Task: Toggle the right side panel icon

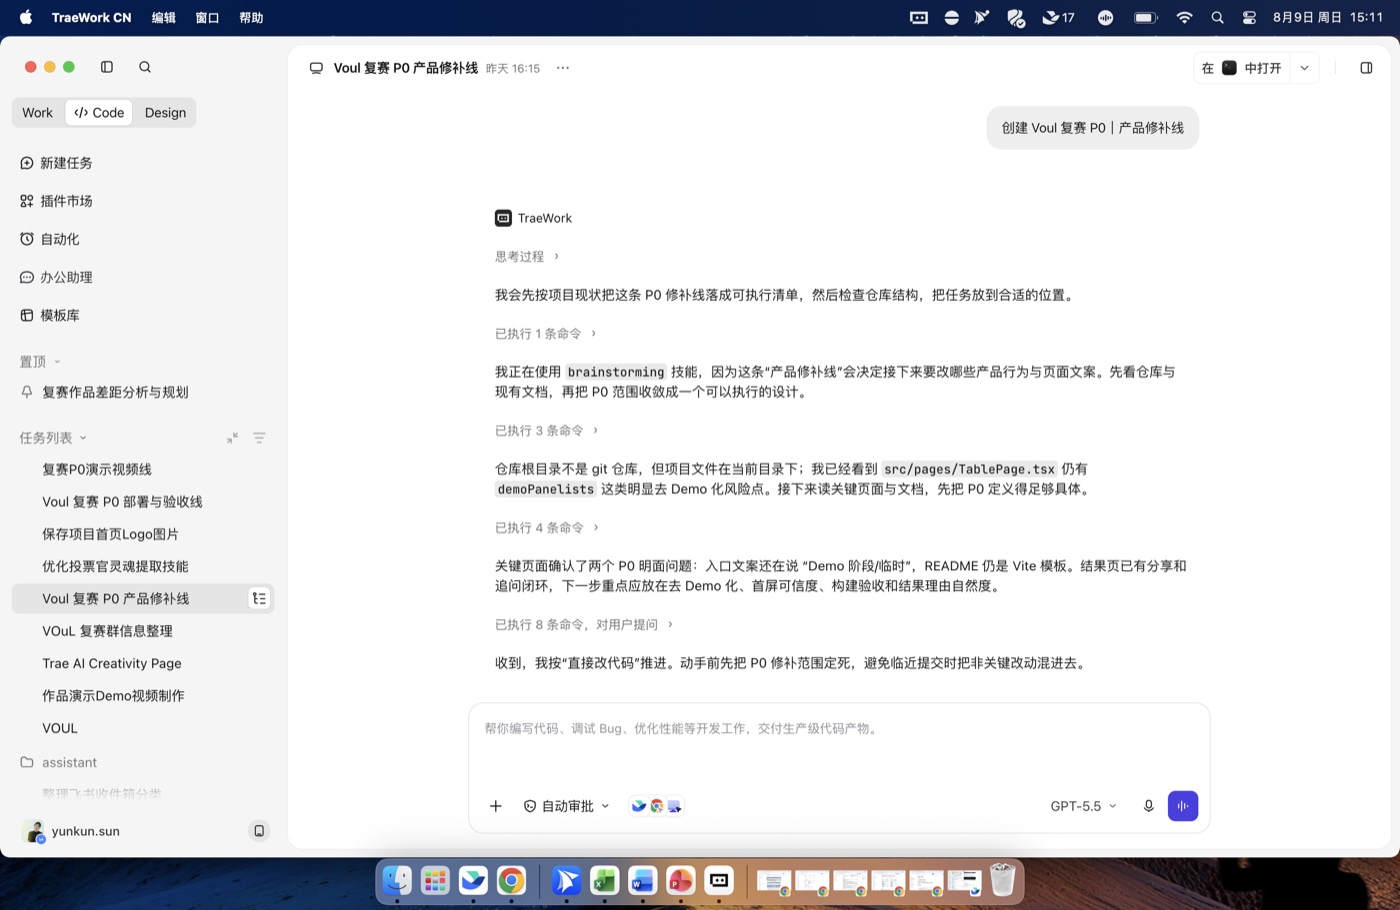Action: [1366, 68]
